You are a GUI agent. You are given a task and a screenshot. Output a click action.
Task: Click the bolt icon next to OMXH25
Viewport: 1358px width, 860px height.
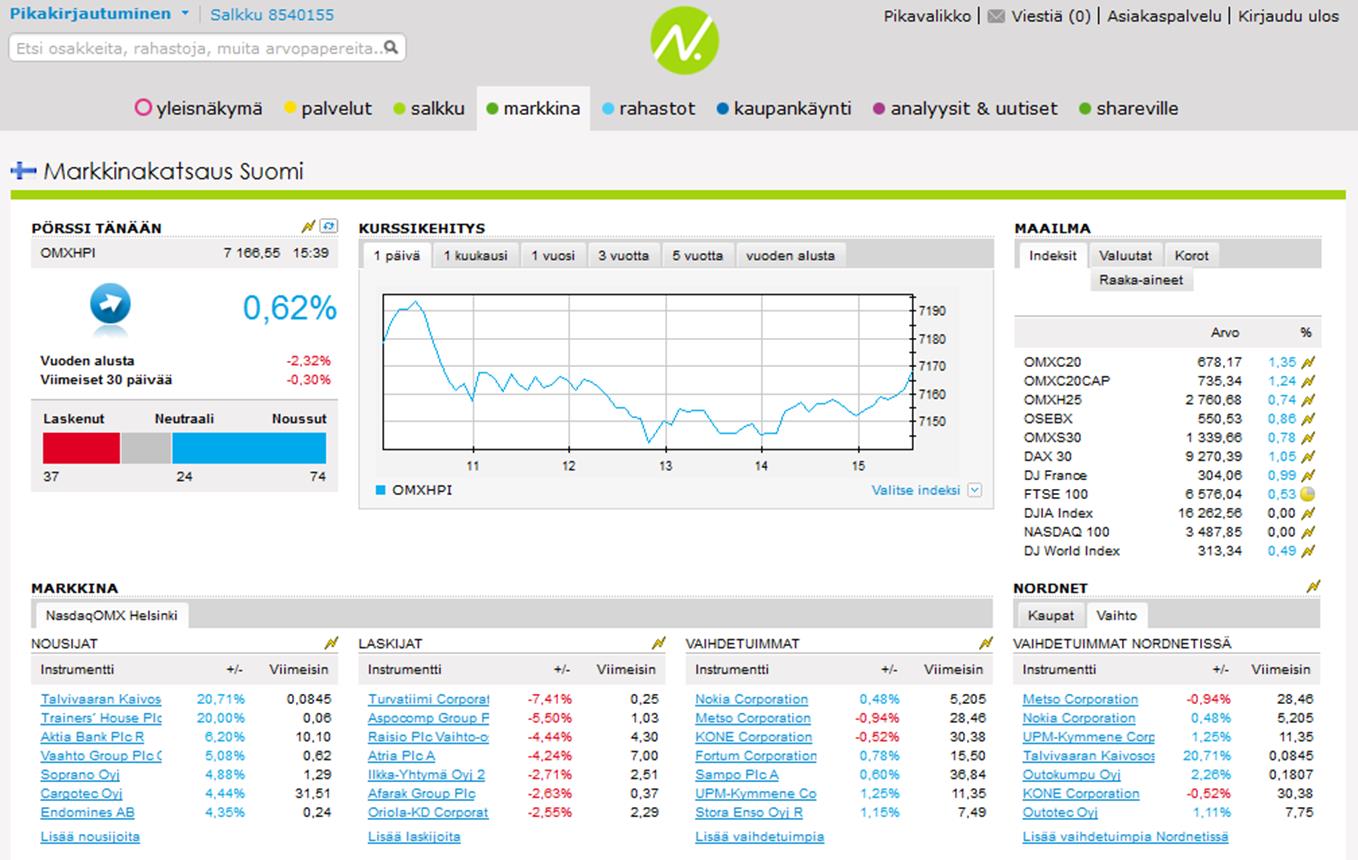(1308, 400)
